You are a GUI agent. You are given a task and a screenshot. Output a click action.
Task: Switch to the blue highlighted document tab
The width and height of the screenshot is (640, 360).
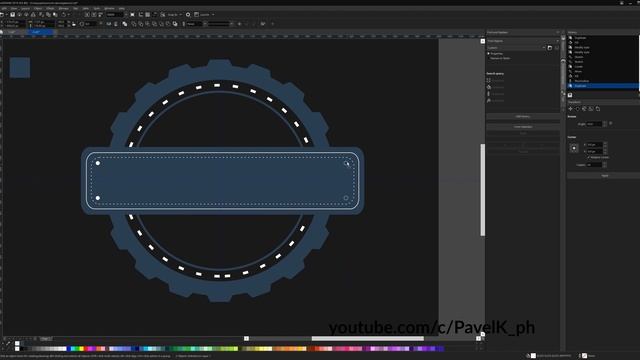[x=40, y=32]
